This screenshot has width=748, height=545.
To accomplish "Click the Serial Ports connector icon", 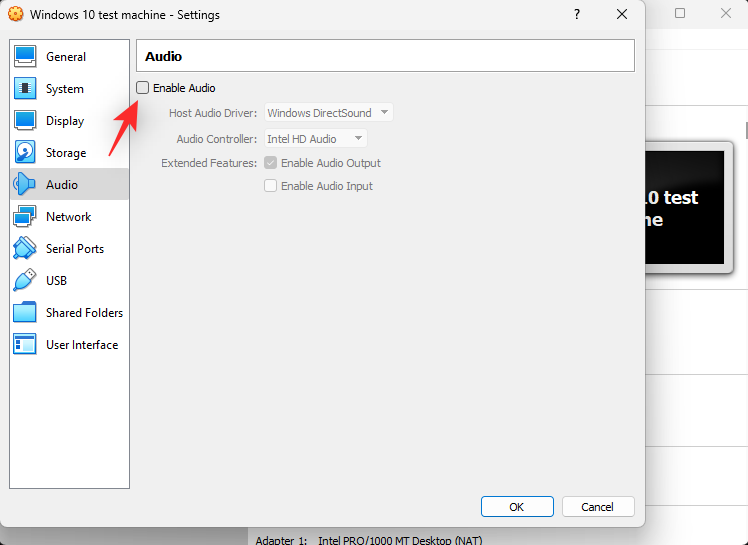I will [x=25, y=248].
